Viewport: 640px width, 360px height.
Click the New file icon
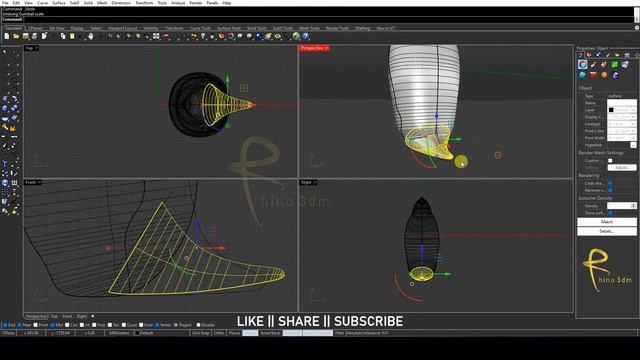tap(7, 36)
